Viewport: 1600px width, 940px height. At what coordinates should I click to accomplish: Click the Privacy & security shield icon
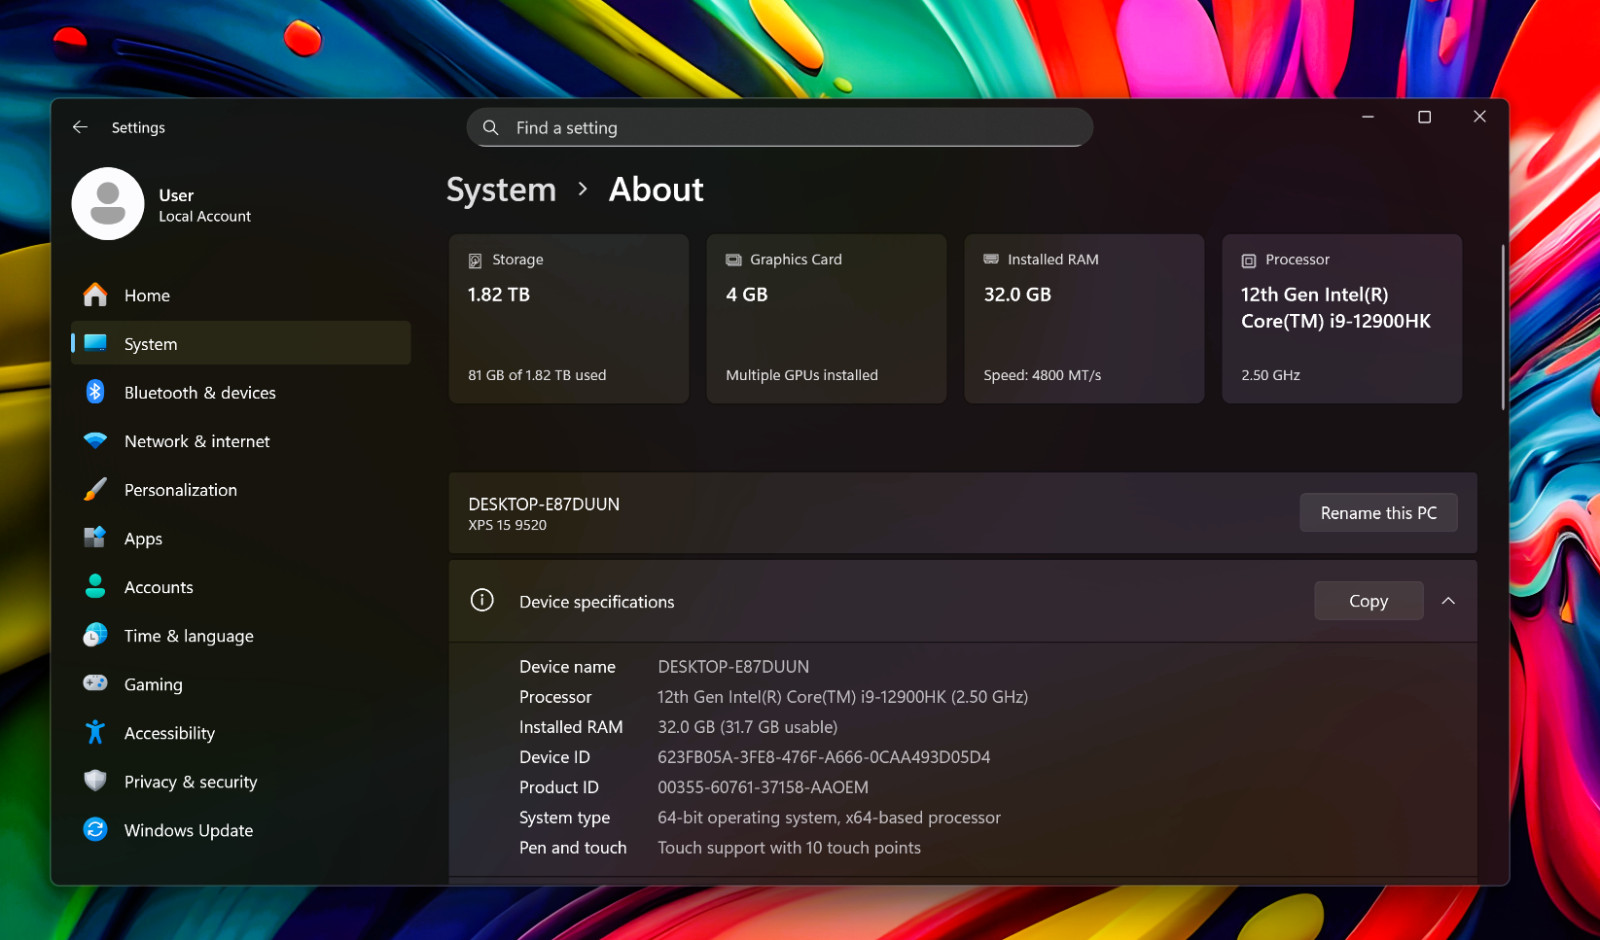point(95,781)
